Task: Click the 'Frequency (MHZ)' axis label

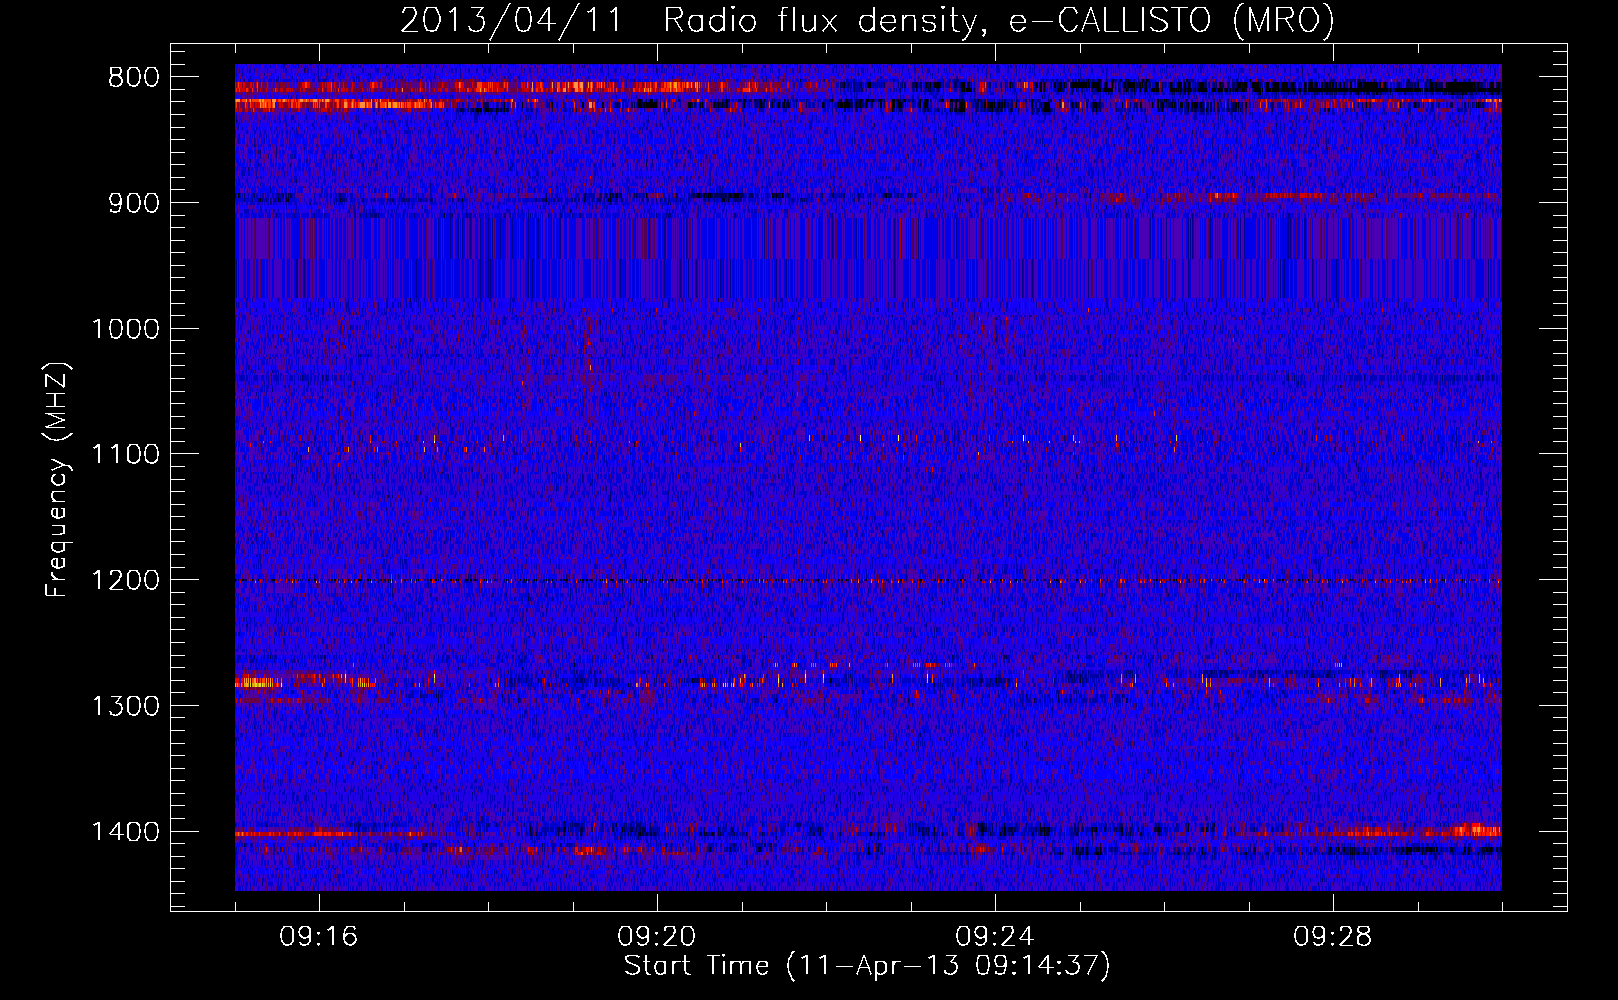Action: pos(58,479)
